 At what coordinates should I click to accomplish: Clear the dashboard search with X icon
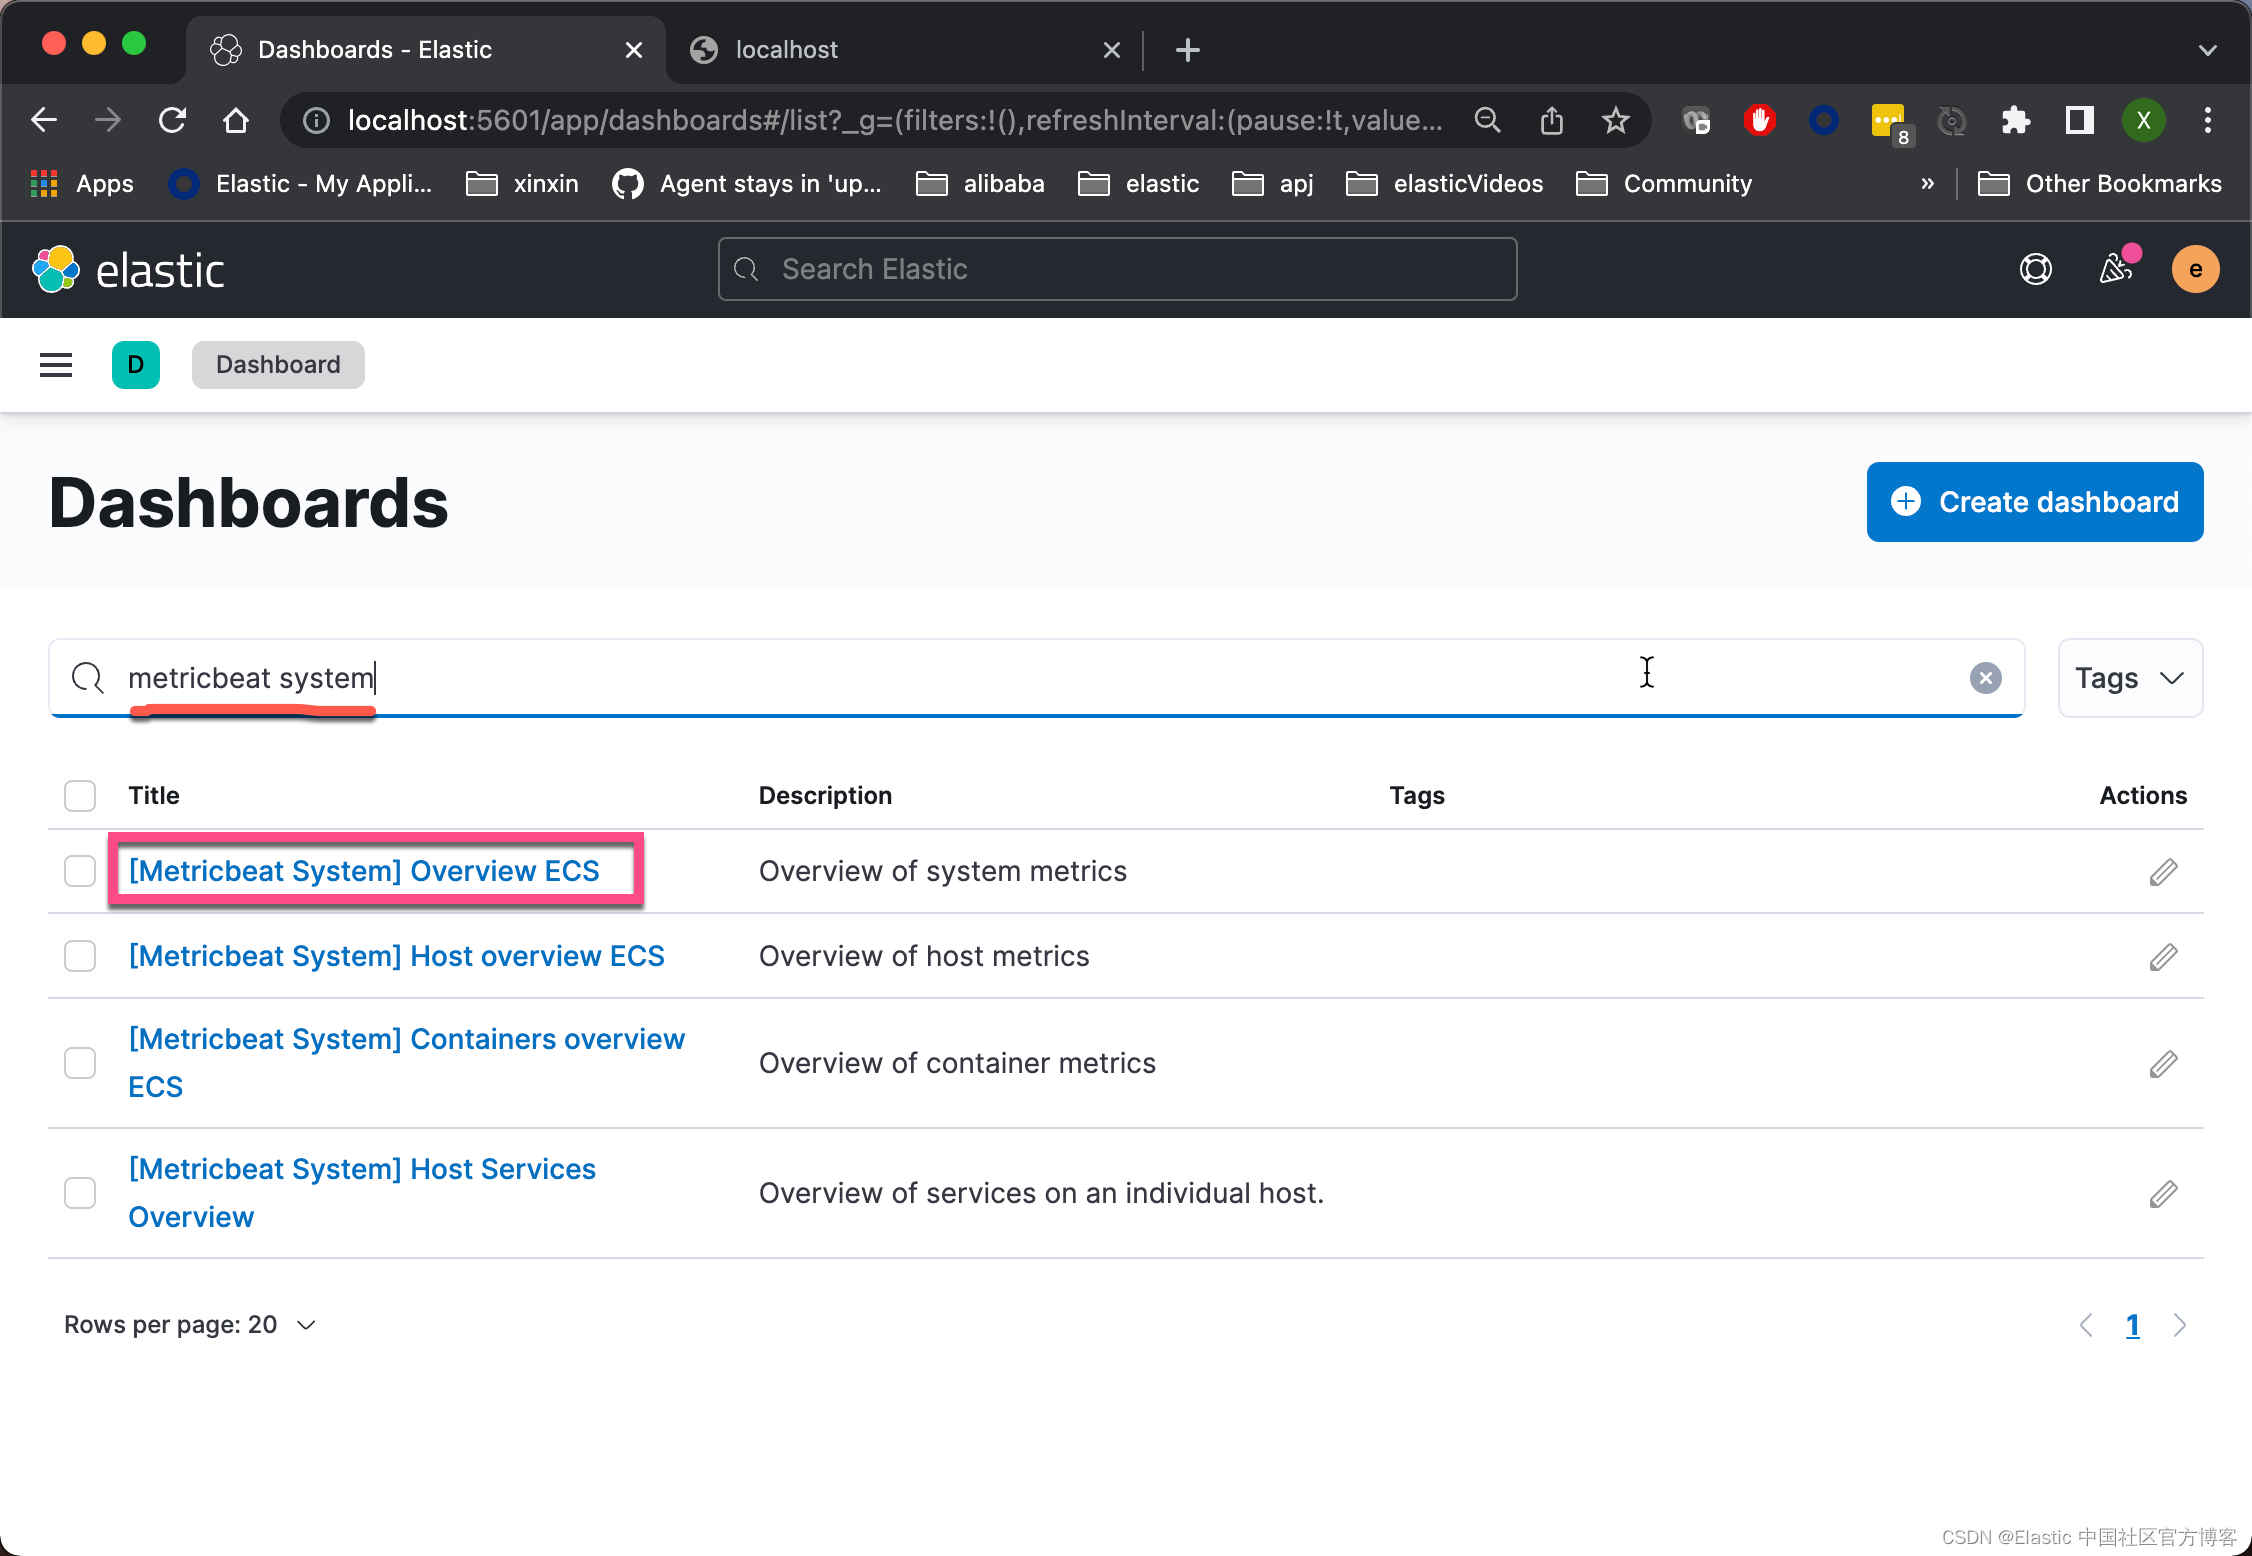pos(1985,678)
